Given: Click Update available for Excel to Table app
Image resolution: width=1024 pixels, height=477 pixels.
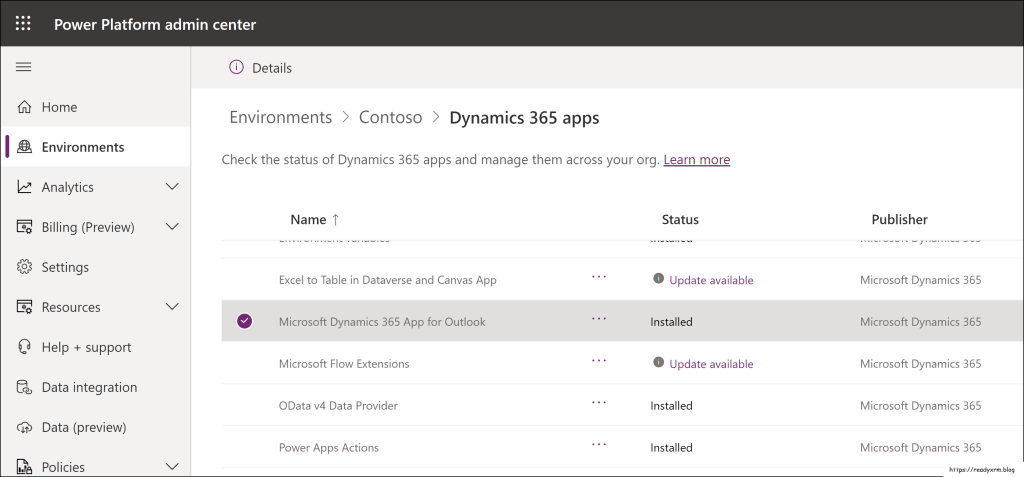Looking at the screenshot, I should pos(711,280).
